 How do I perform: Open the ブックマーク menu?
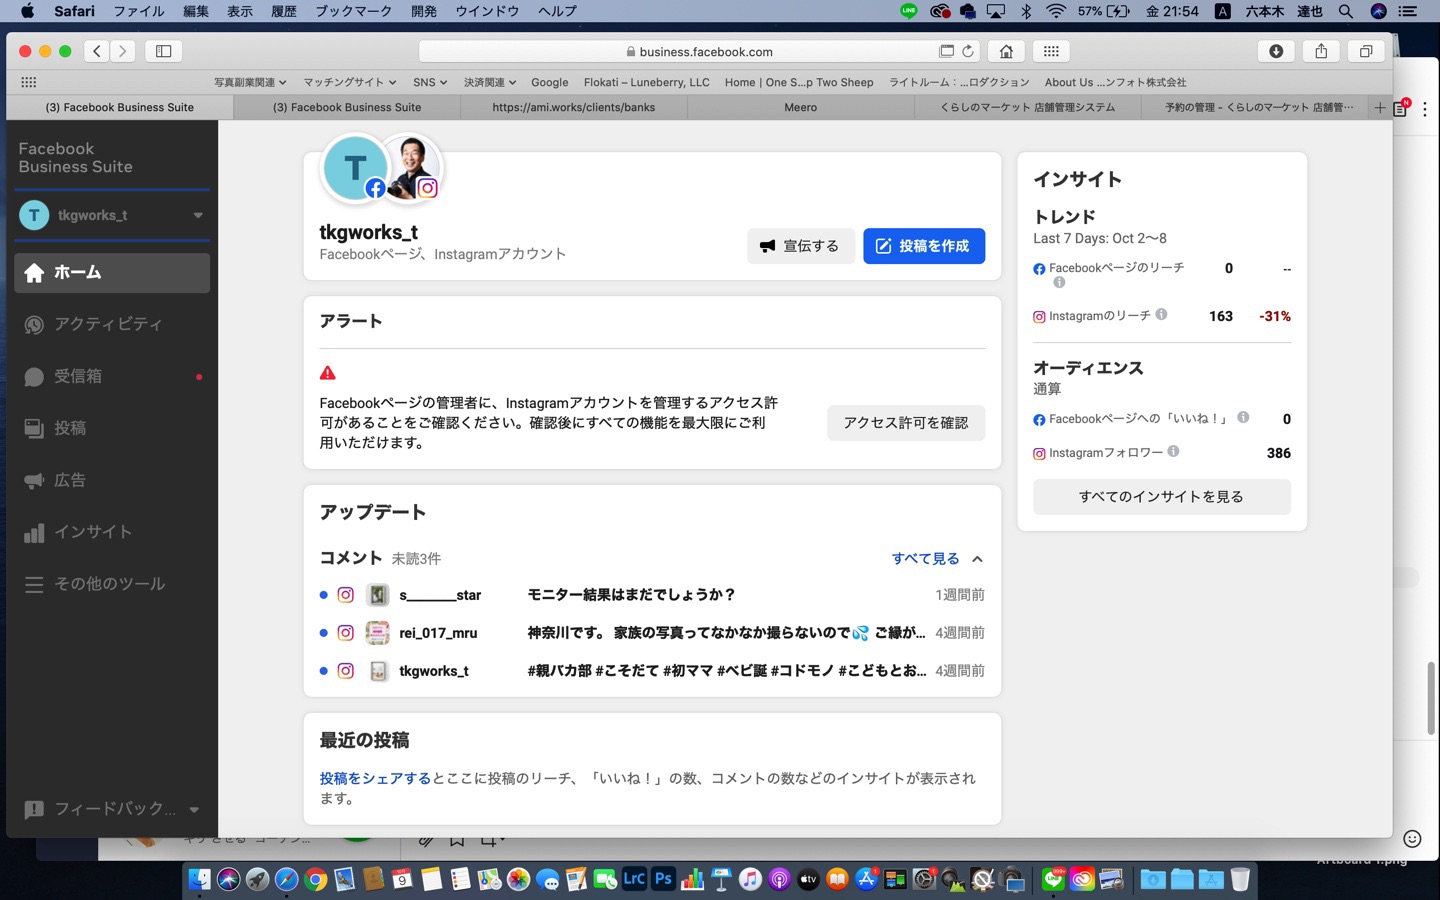tap(354, 11)
